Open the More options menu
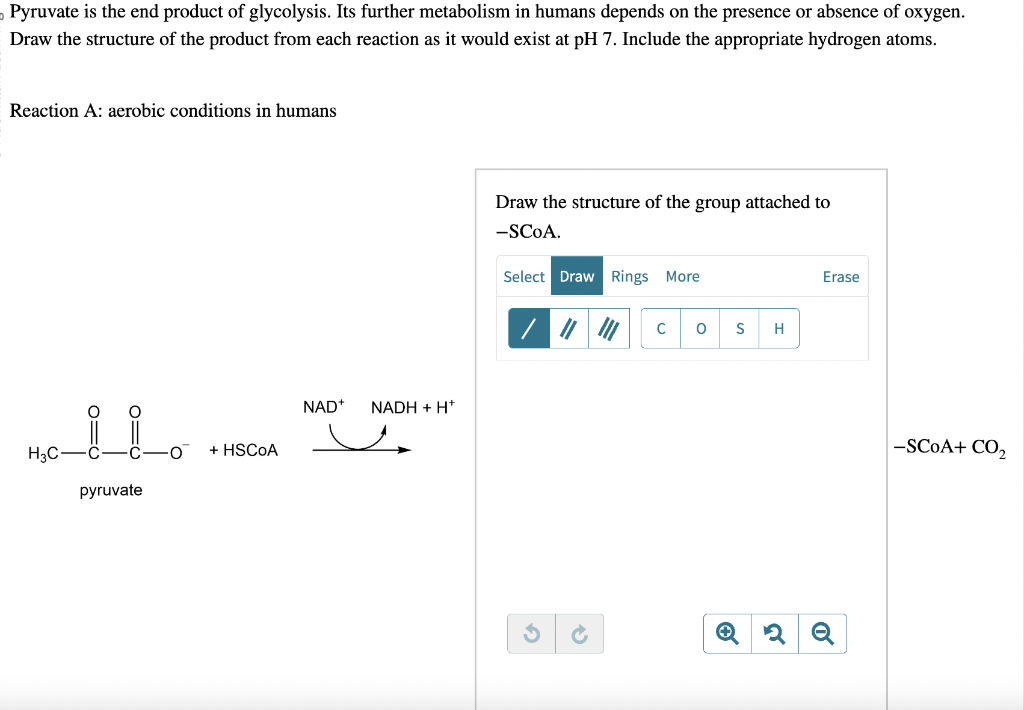Screen dimensions: 1024x710 683,276
